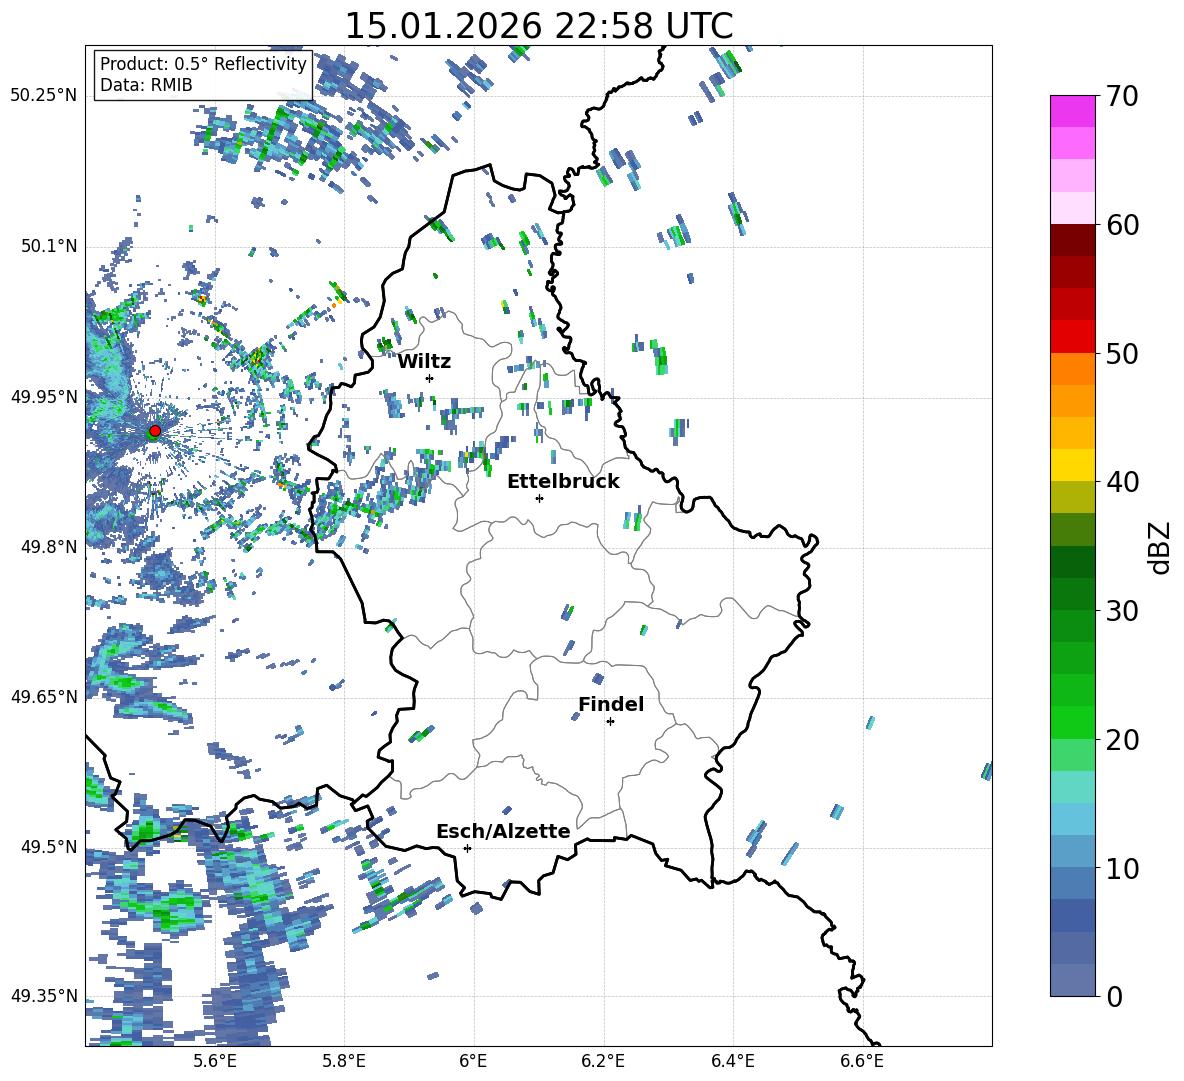The height and width of the screenshot is (1081, 1184).
Task: Click the Findel station cross marker
Action: [610, 722]
